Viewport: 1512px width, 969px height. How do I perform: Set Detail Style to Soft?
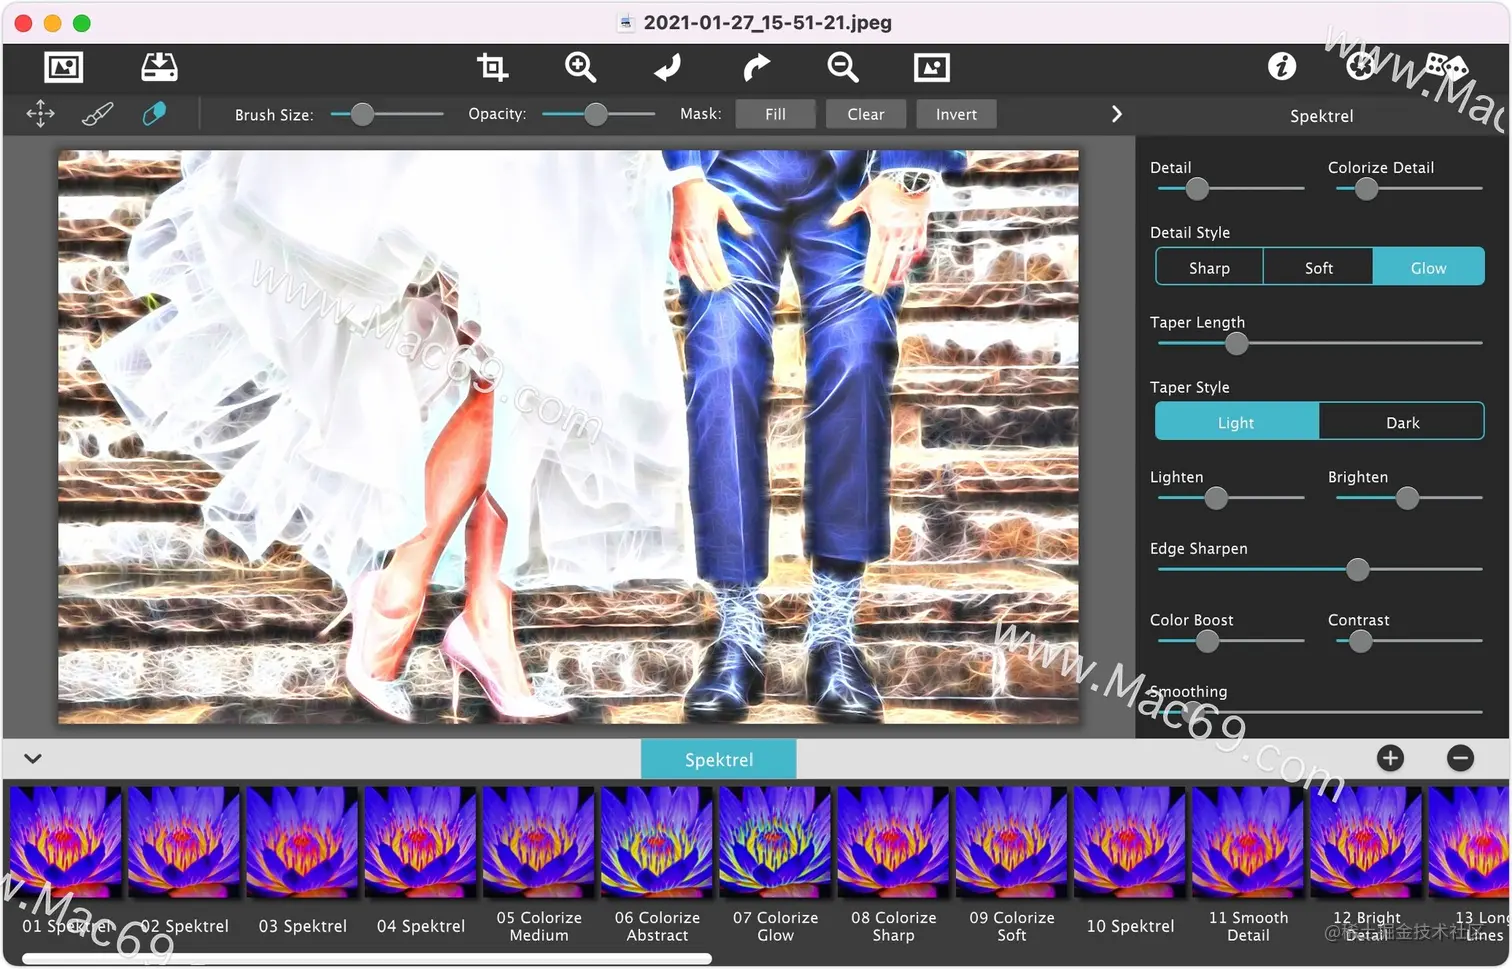tap(1318, 268)
